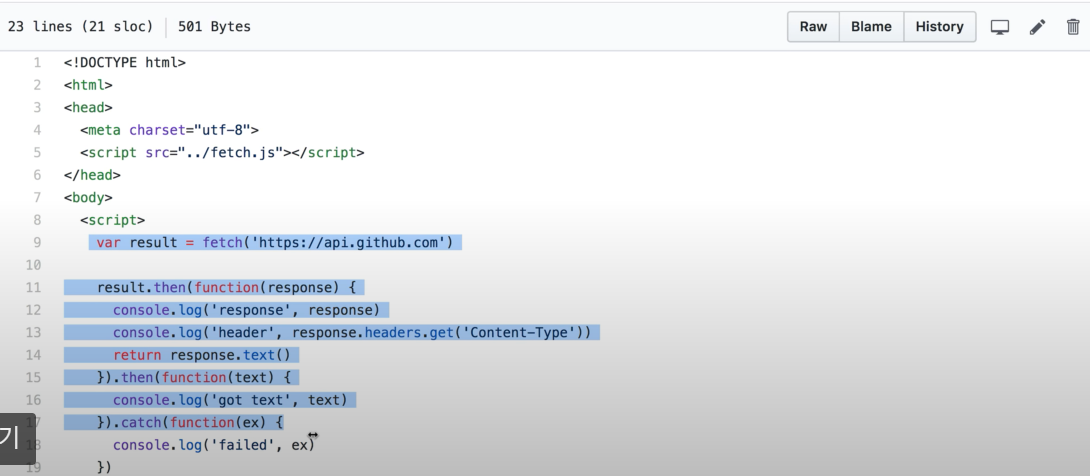This screenshot has height=476, width=1090.
Task: Edit this file with pencil icon
Action: (x=1037, y=27)
